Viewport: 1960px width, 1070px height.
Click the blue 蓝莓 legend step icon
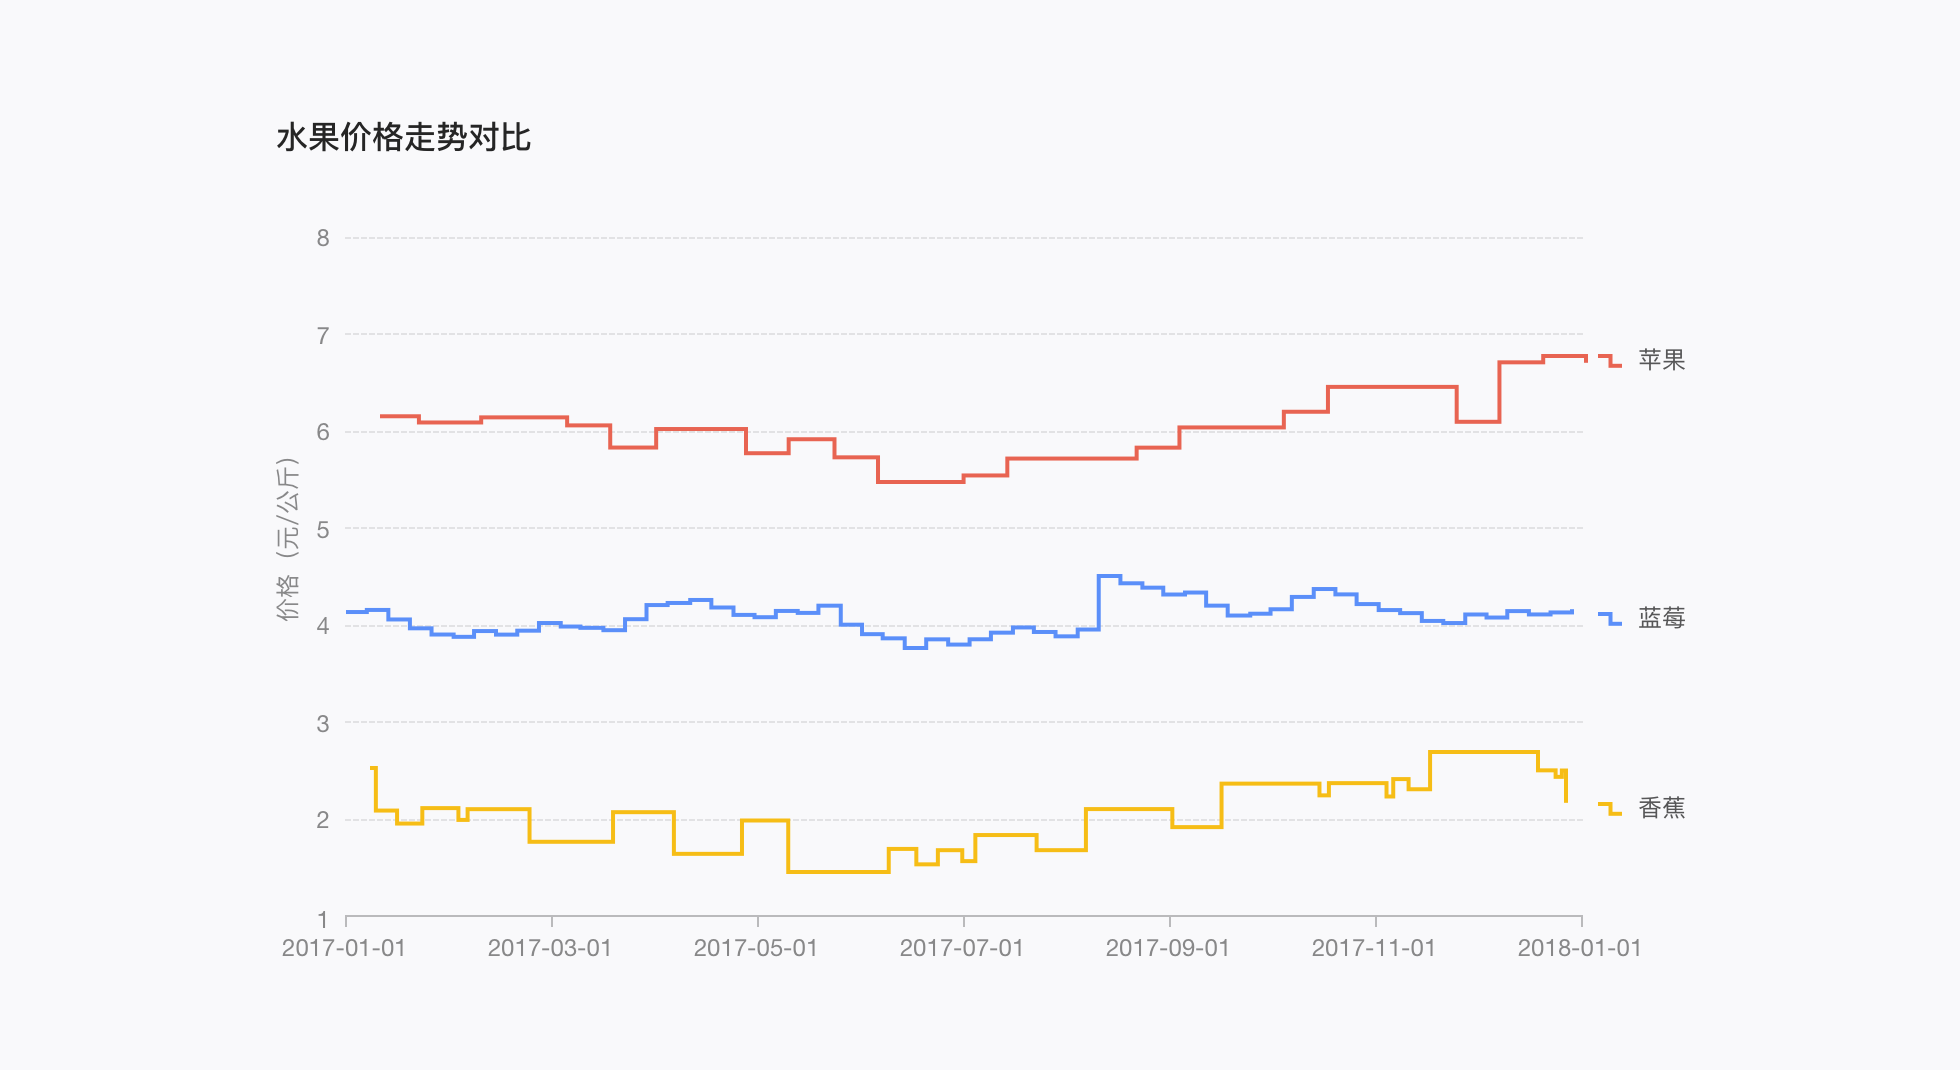coord(1610,619)
